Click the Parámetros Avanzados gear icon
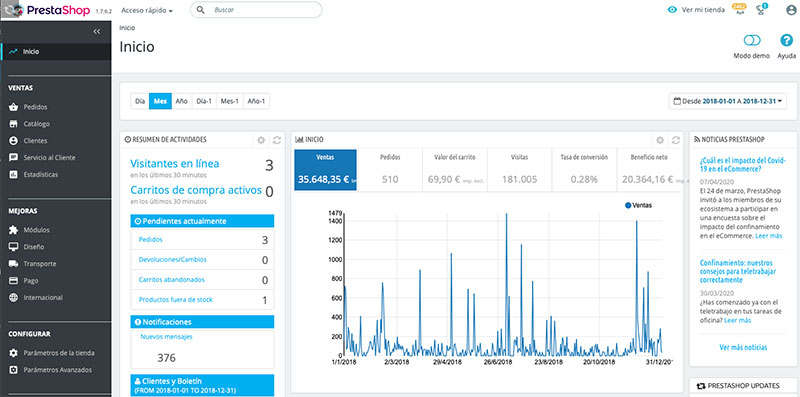 point(13,370)
